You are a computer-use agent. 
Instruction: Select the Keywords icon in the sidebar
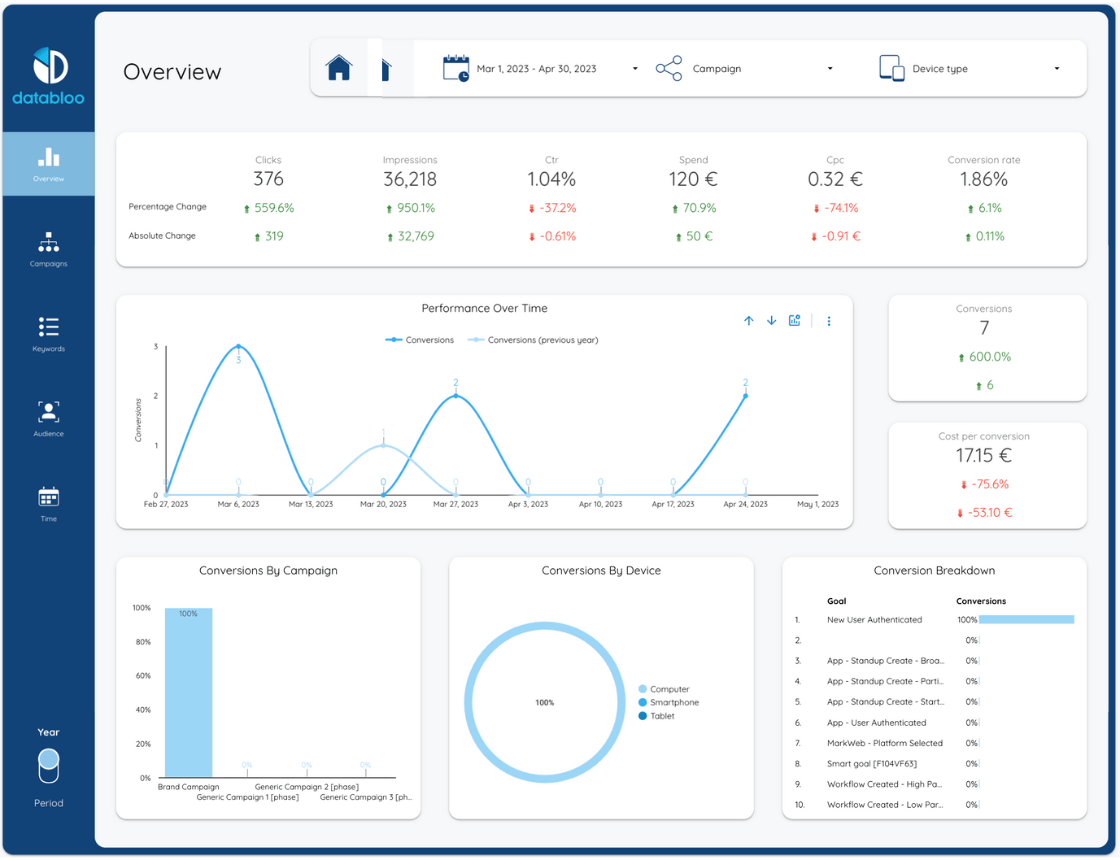47,330
